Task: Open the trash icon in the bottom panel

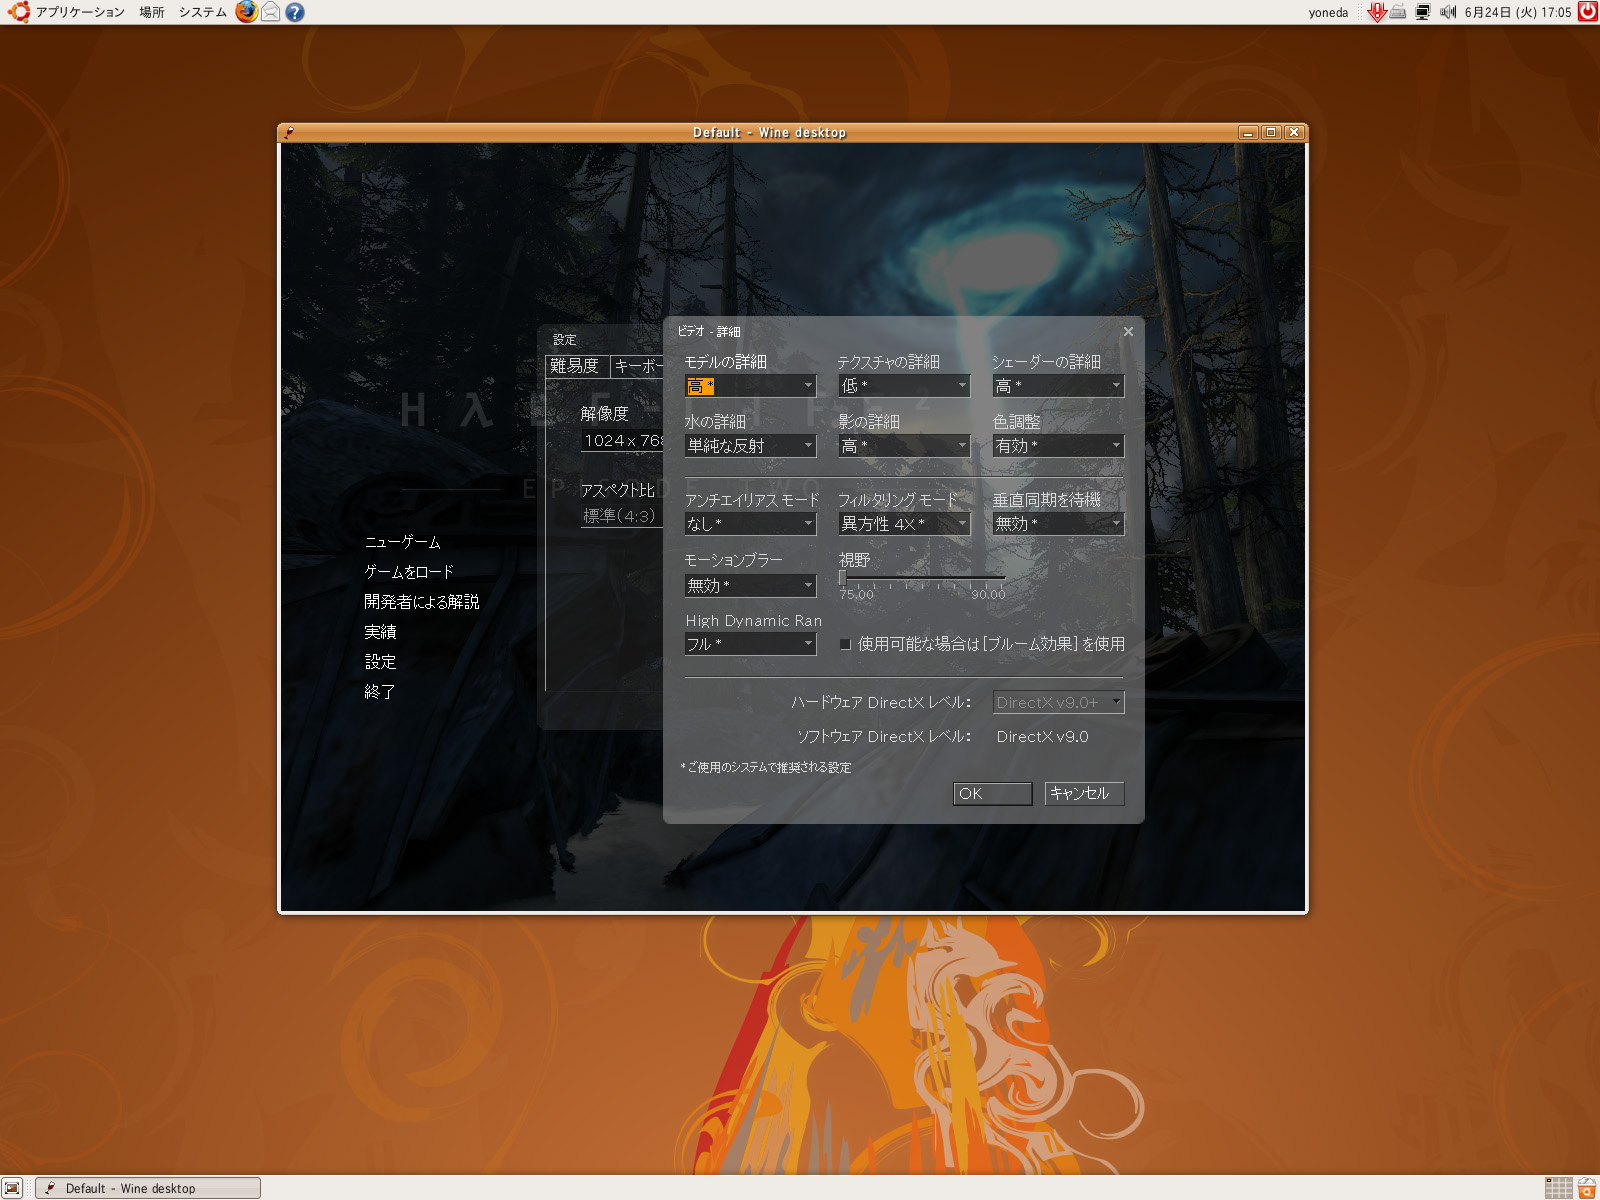Action: pyautogui.click(x=1587, y=1188)
